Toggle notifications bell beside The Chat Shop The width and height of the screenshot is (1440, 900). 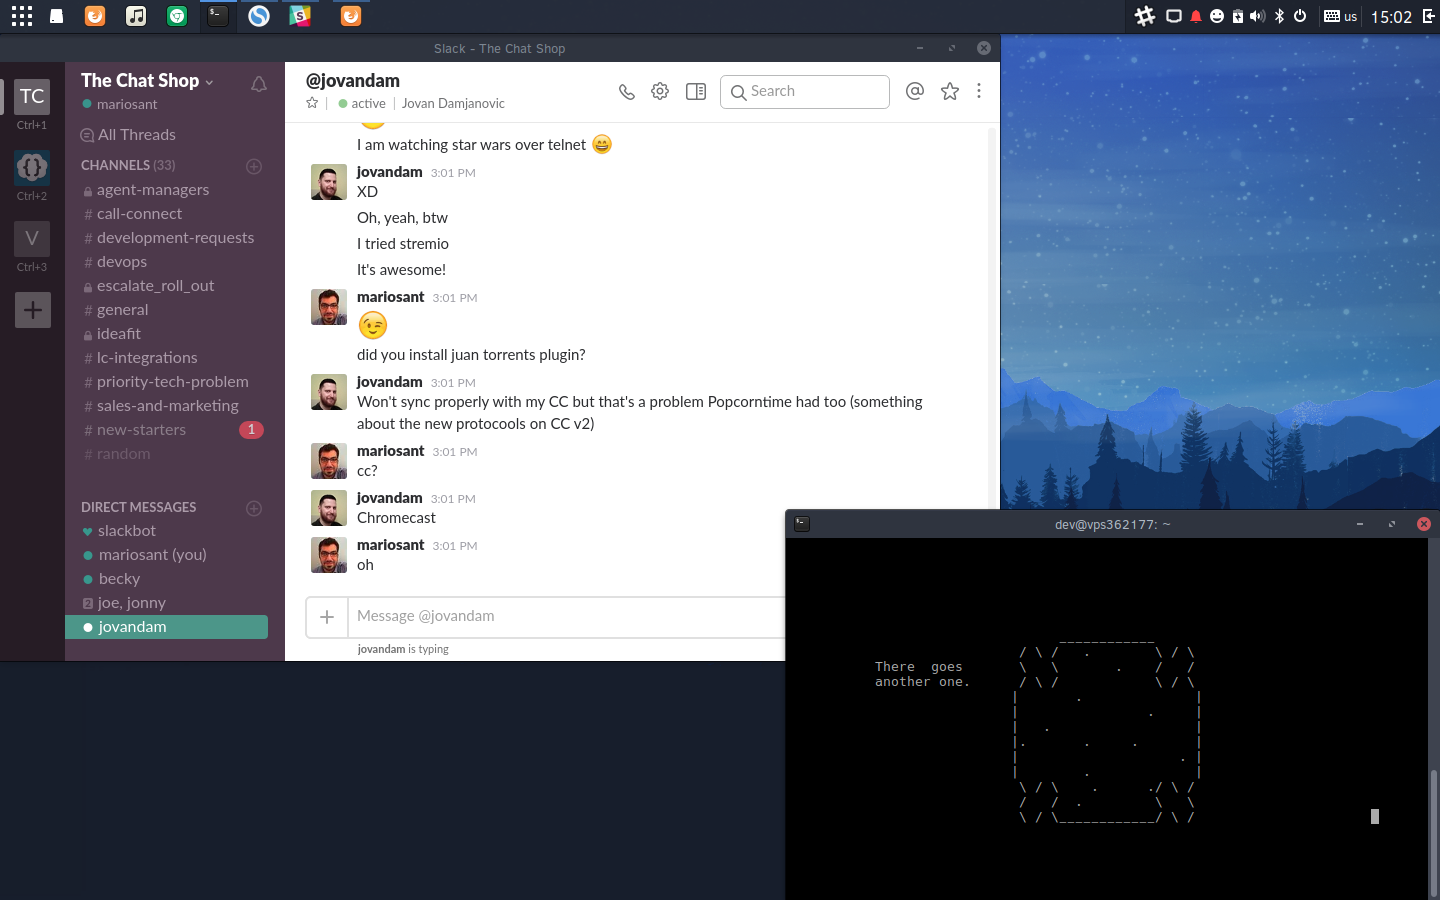point(259,84)
